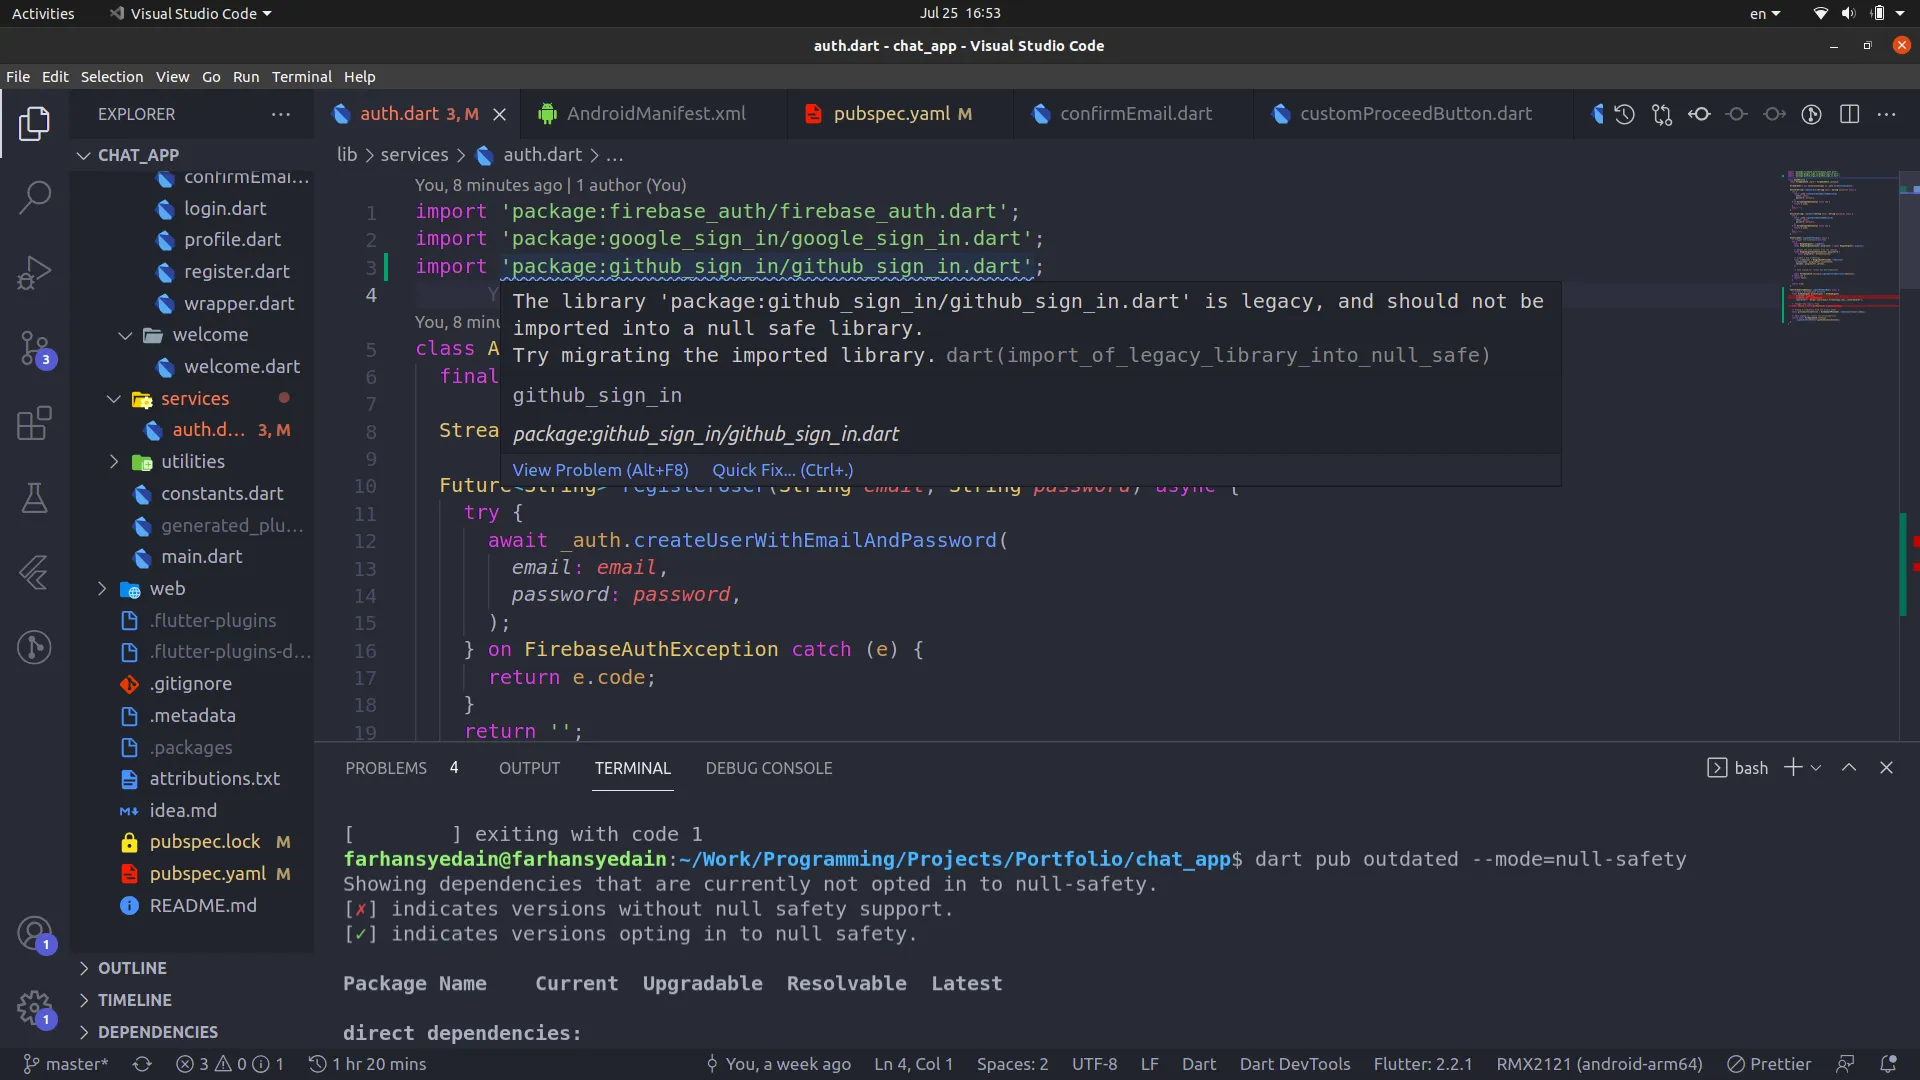
Task: Open the Run and Debug view
Action: point(35,273)
